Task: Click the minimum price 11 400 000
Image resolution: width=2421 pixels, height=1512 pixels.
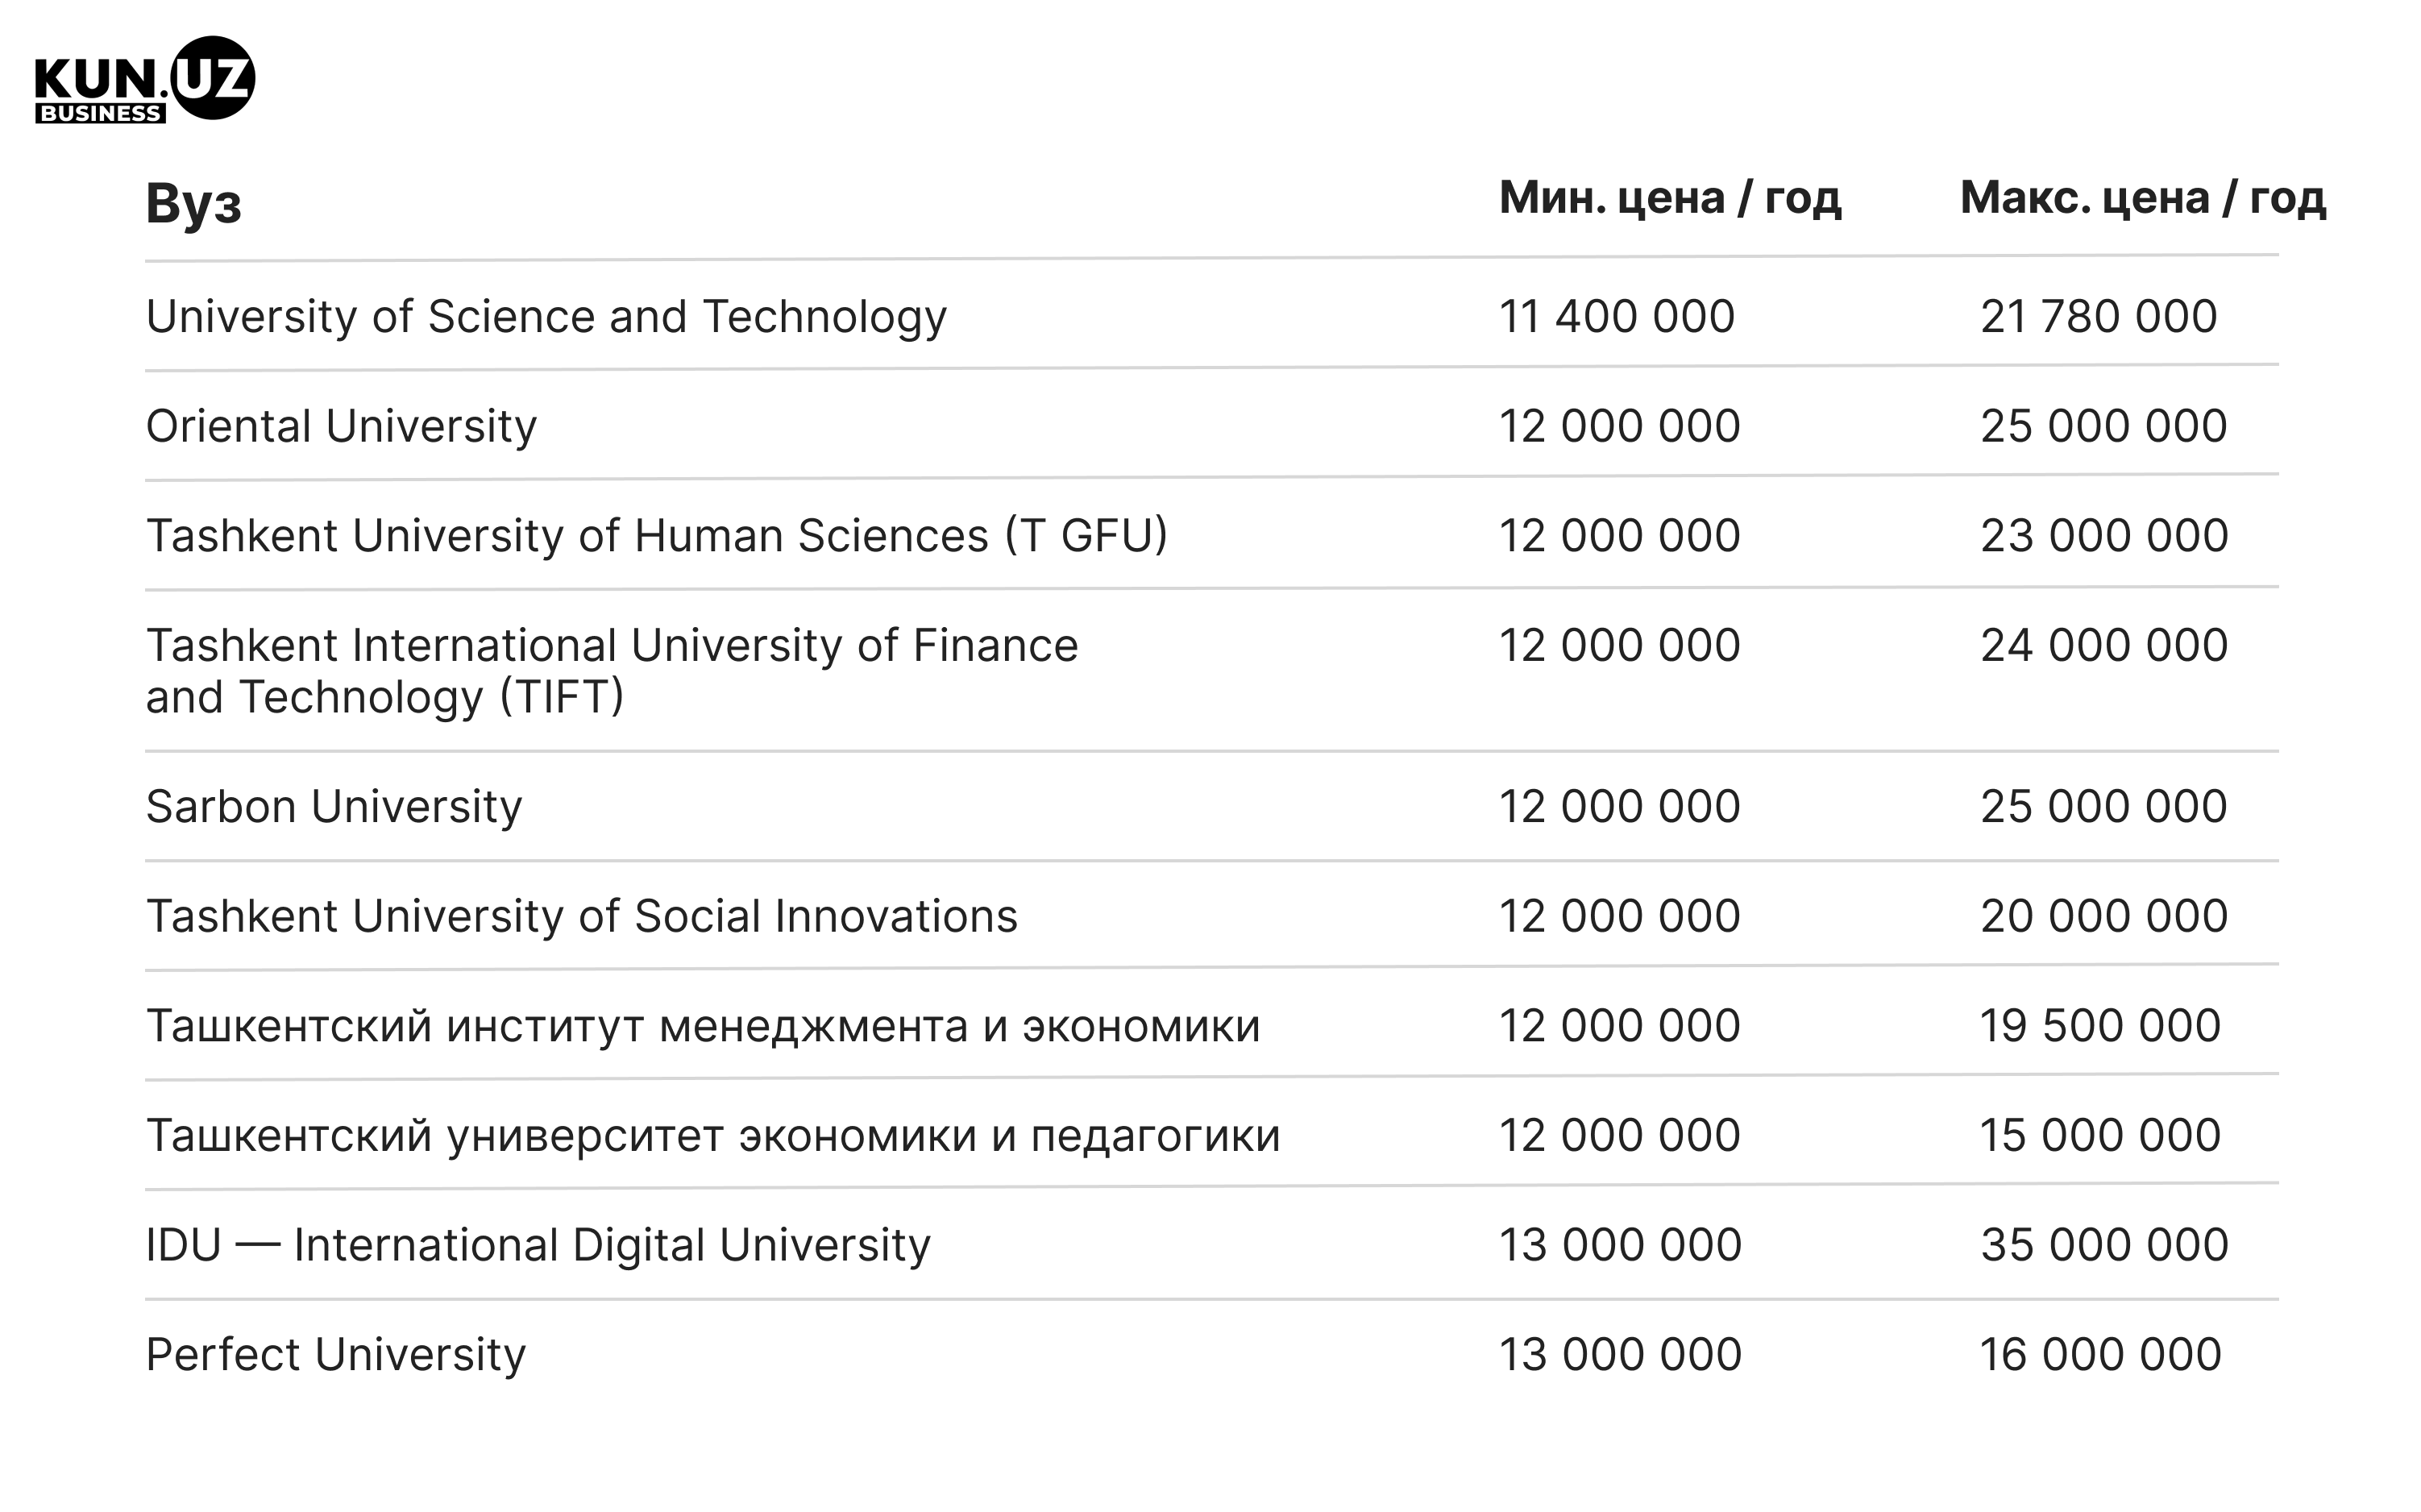Action: [1616, 317]
